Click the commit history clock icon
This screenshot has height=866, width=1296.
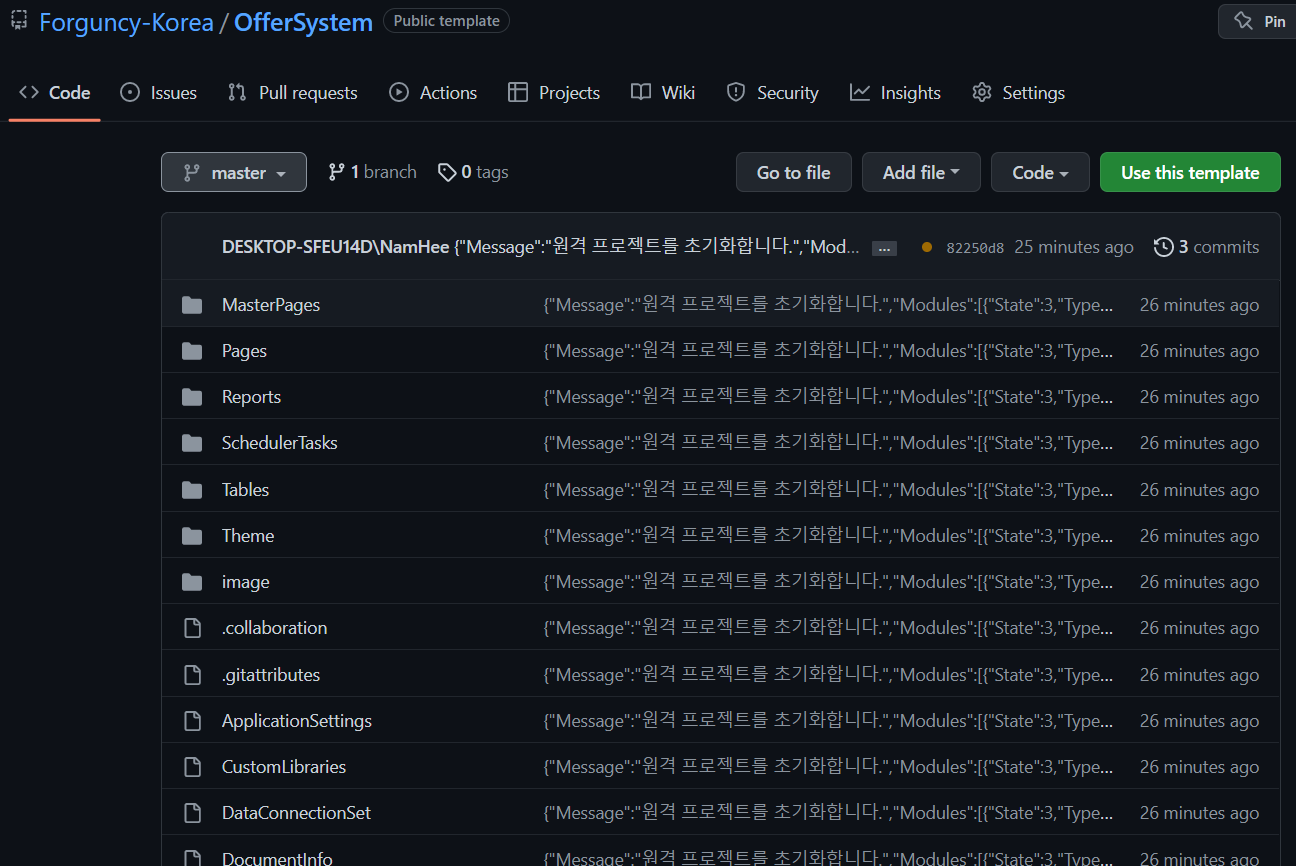click(x=1163, y=247)
